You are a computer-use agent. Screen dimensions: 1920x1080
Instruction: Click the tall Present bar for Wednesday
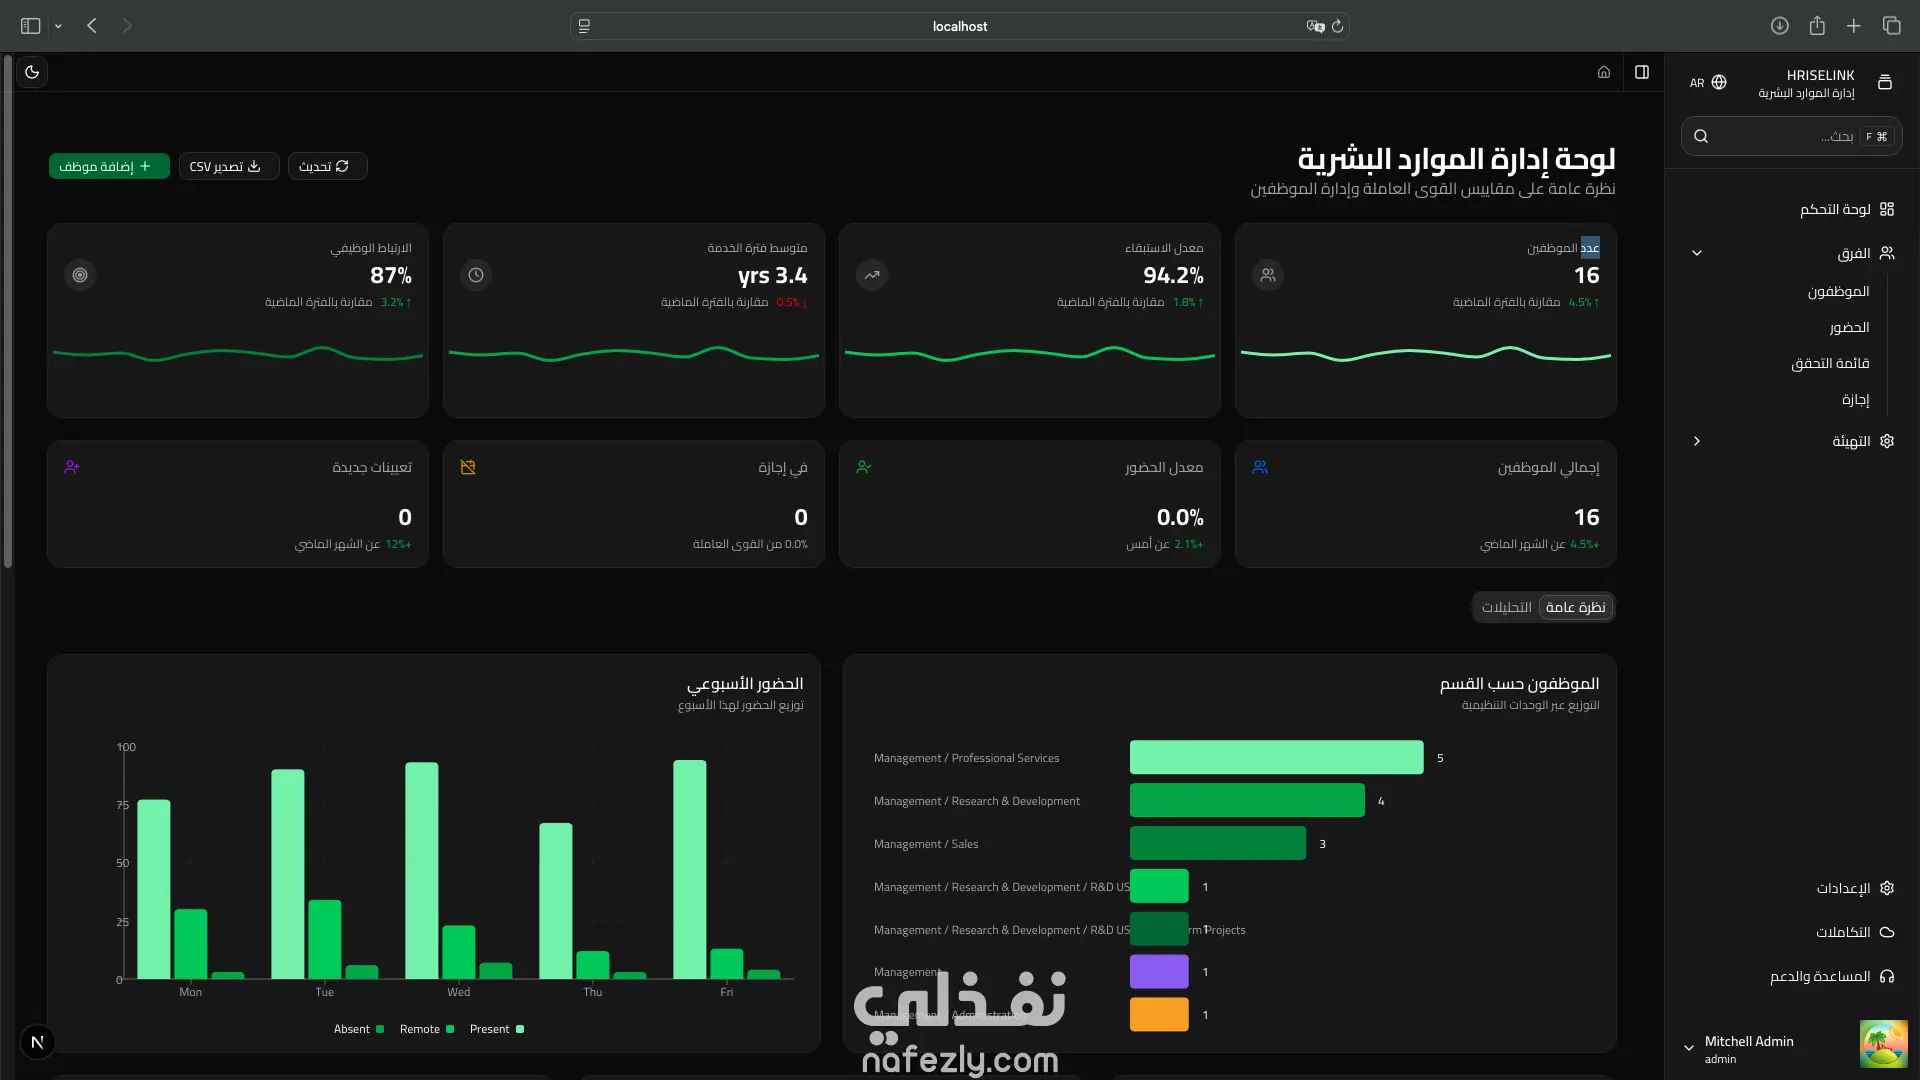422,870
